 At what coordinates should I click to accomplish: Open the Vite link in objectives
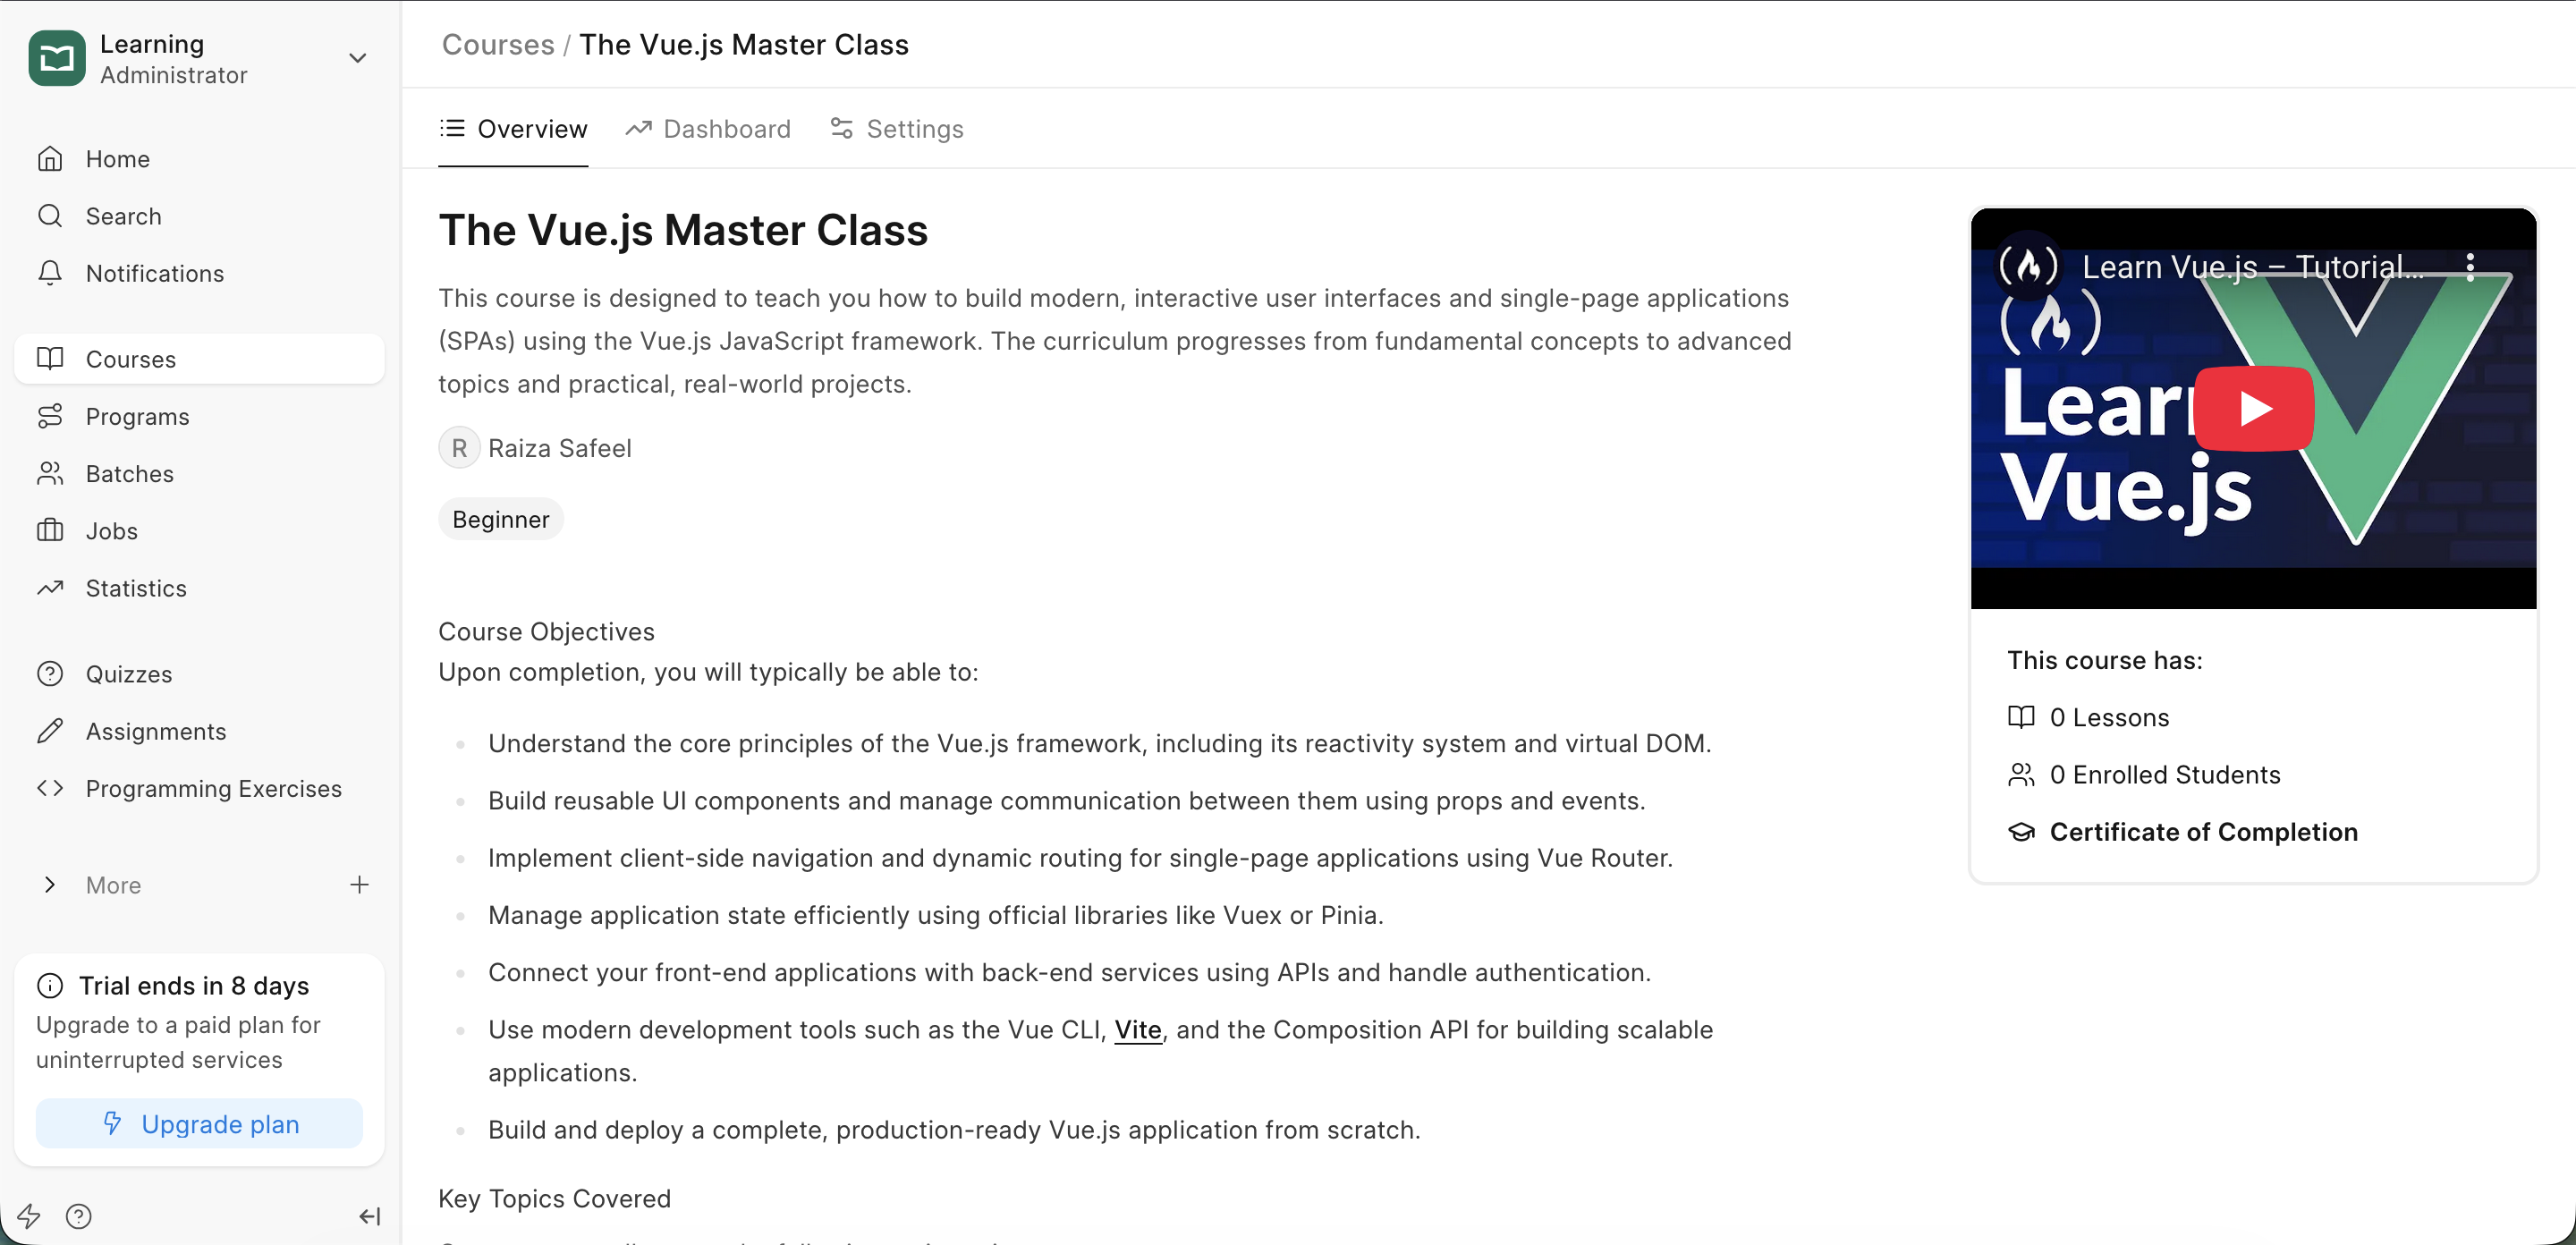click(1137, 1030)
